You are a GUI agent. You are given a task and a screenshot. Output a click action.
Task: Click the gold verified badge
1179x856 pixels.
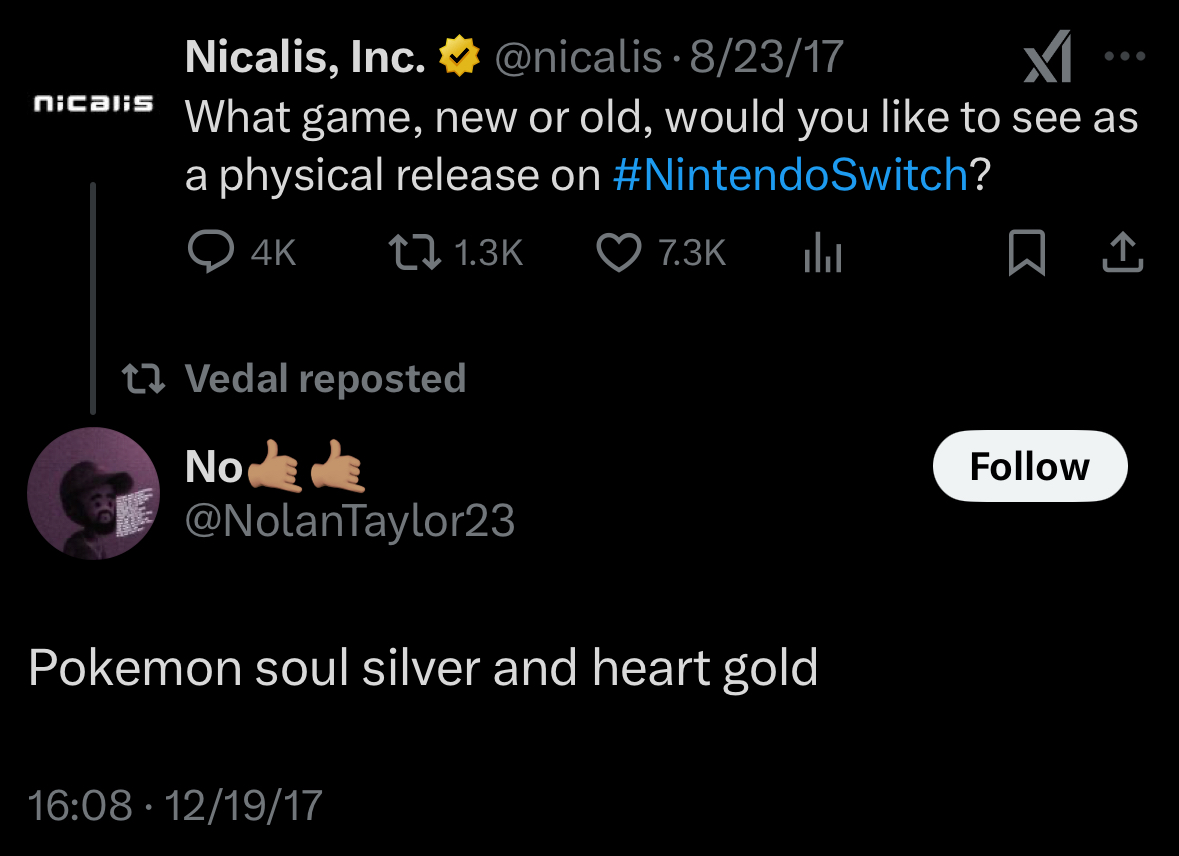pyautogui.click(x=460, y=60)
